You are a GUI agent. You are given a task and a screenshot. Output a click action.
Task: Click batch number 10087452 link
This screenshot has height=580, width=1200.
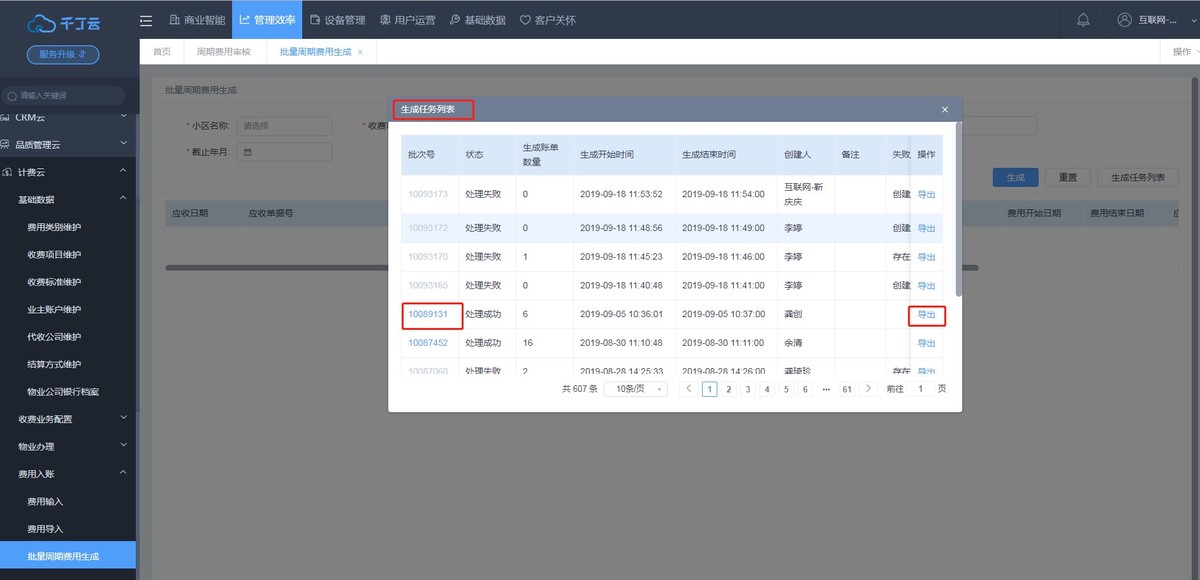click(427, 343)
